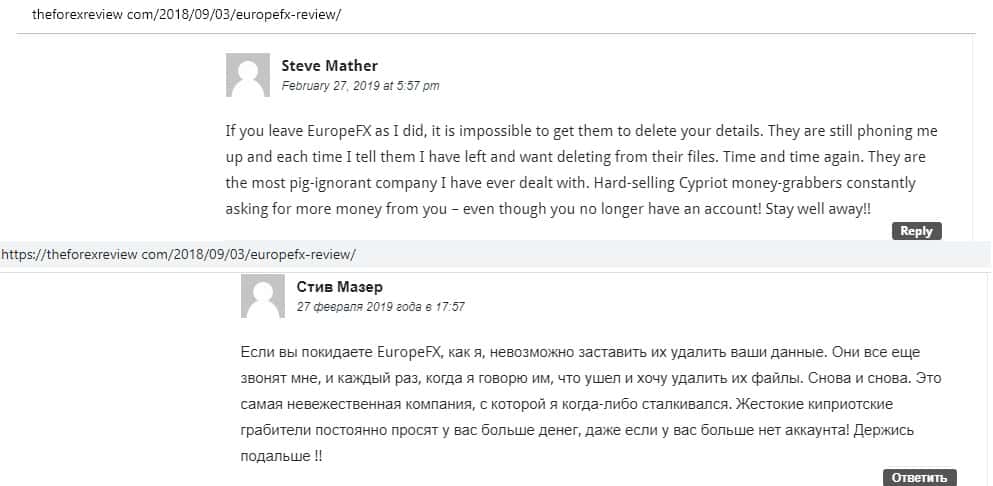Open the Steve Mather author name

330,66
